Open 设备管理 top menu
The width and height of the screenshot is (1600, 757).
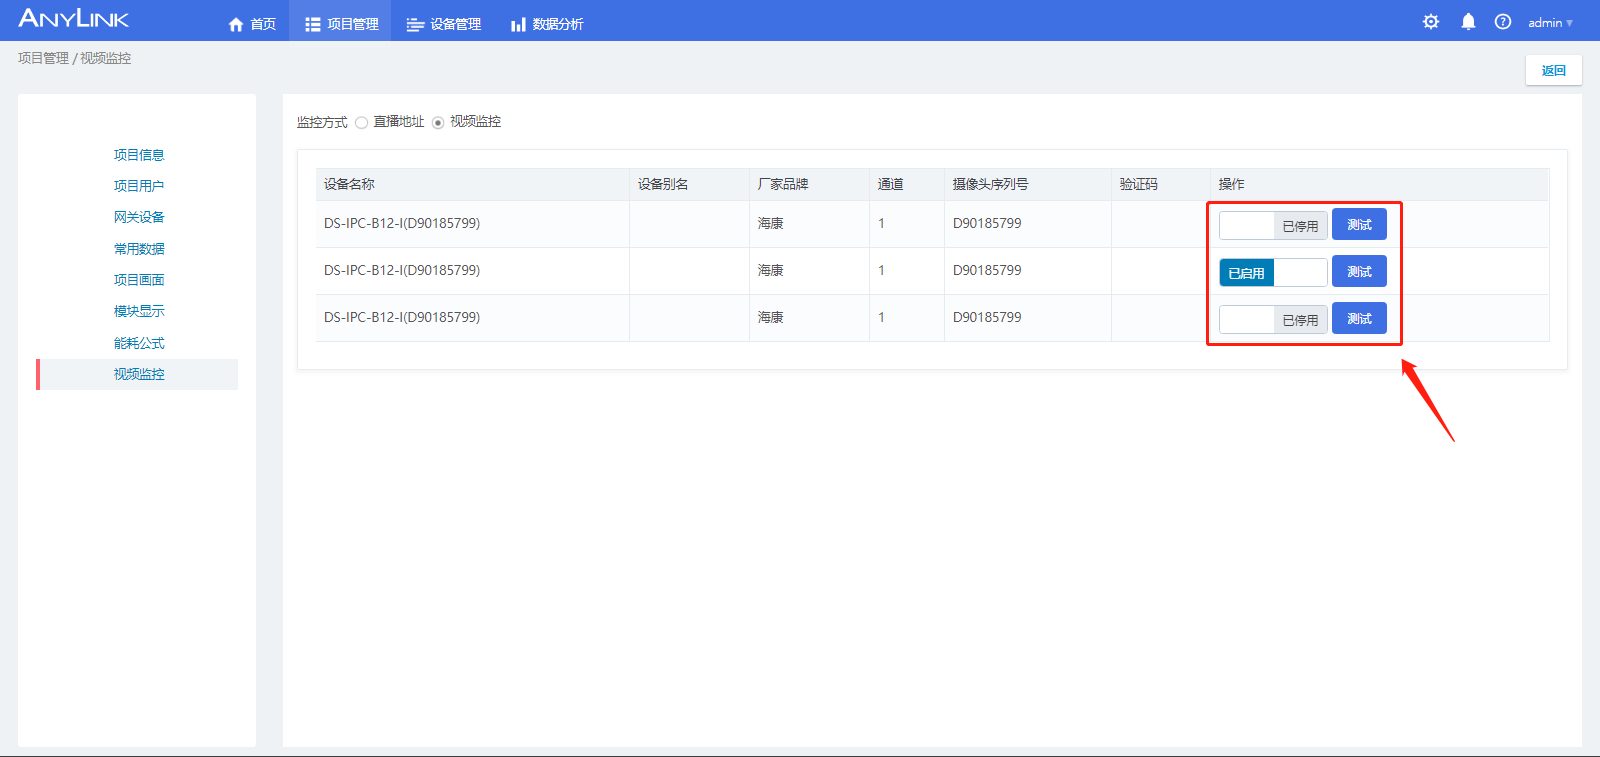click(x=443, y=24)
